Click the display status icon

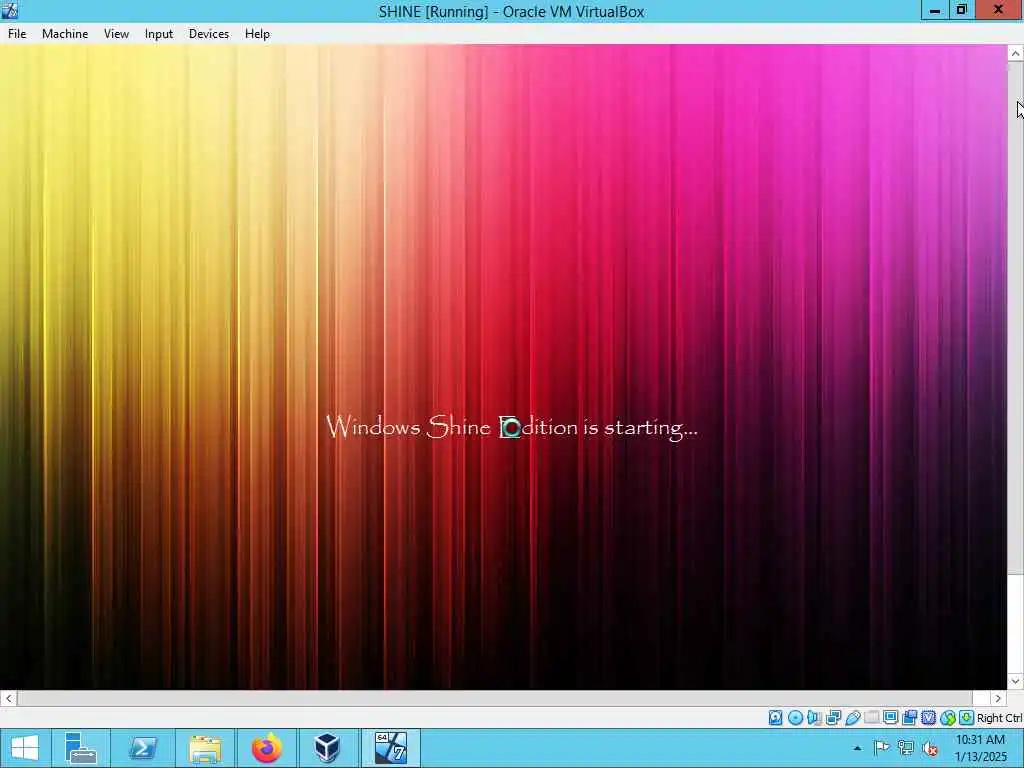point(890,718)
